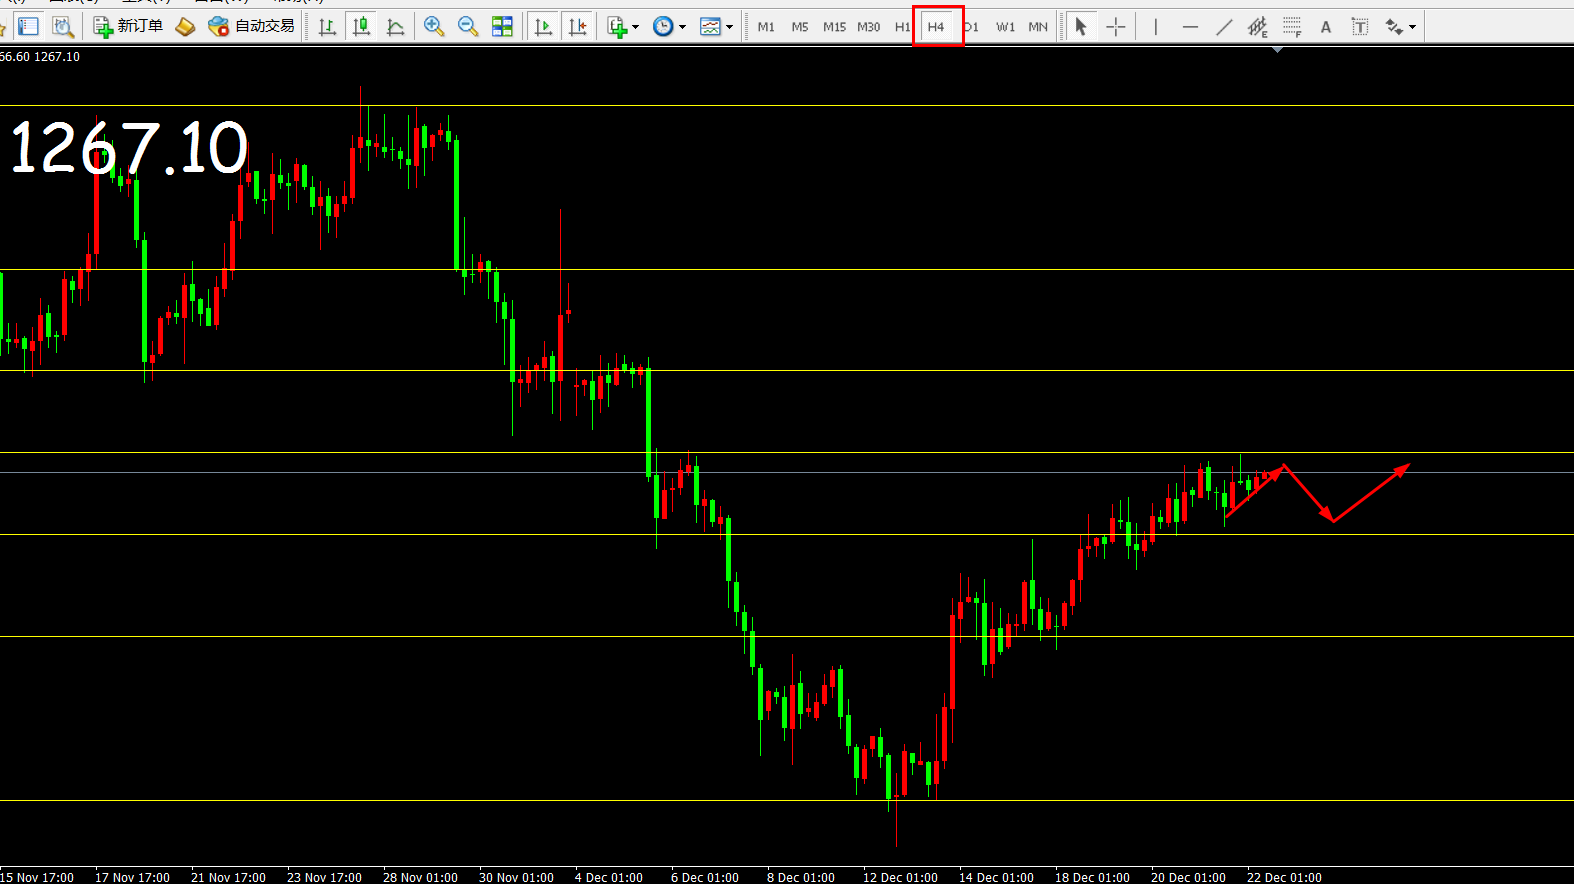This screenshot has width=1574, height=884.
Task: Zoom out of the chart
Action: (468, 27)
